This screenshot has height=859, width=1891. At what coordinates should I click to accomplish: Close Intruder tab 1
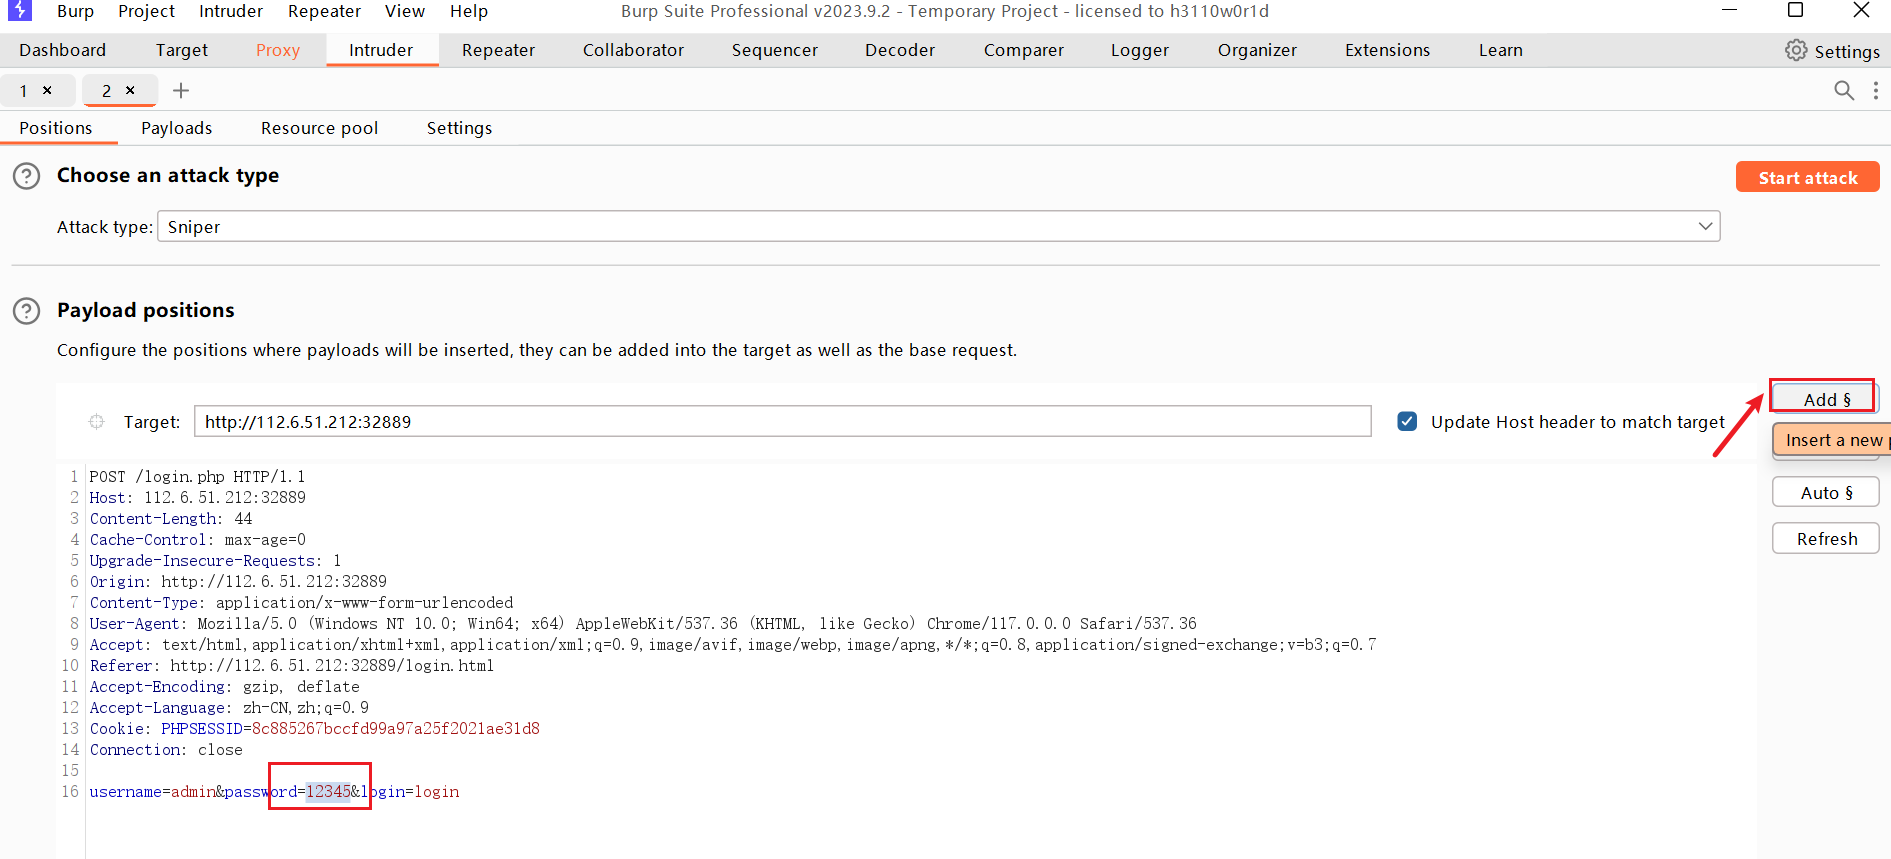click(47, 91)
